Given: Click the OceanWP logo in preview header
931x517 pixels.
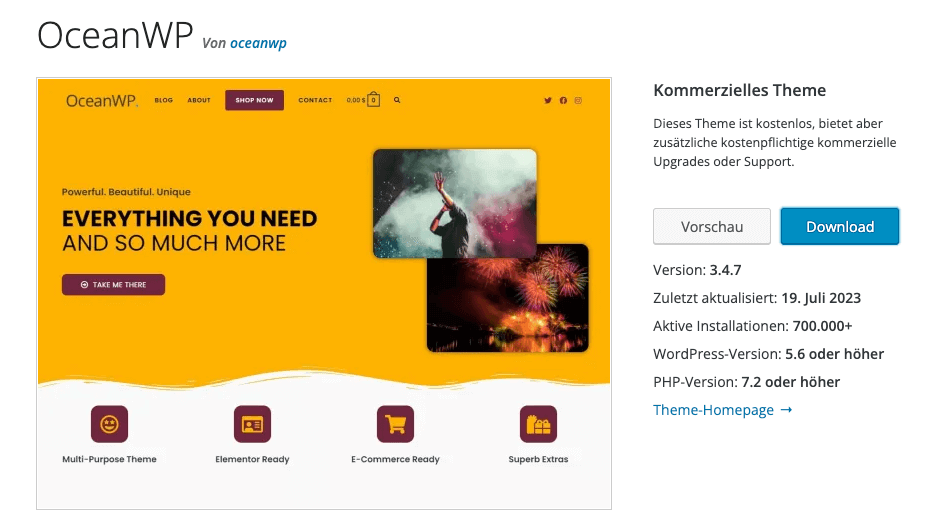Looking at the screenshot, I should [102, 101].
